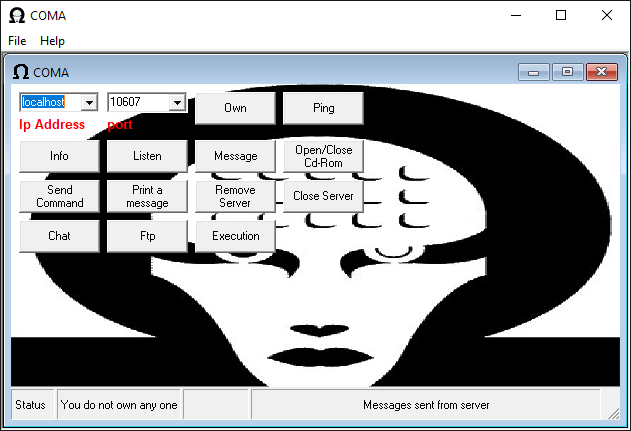The height and width of the screenshot is (431, 631).
Task: Click the Info button
Action: pos(59,156)
